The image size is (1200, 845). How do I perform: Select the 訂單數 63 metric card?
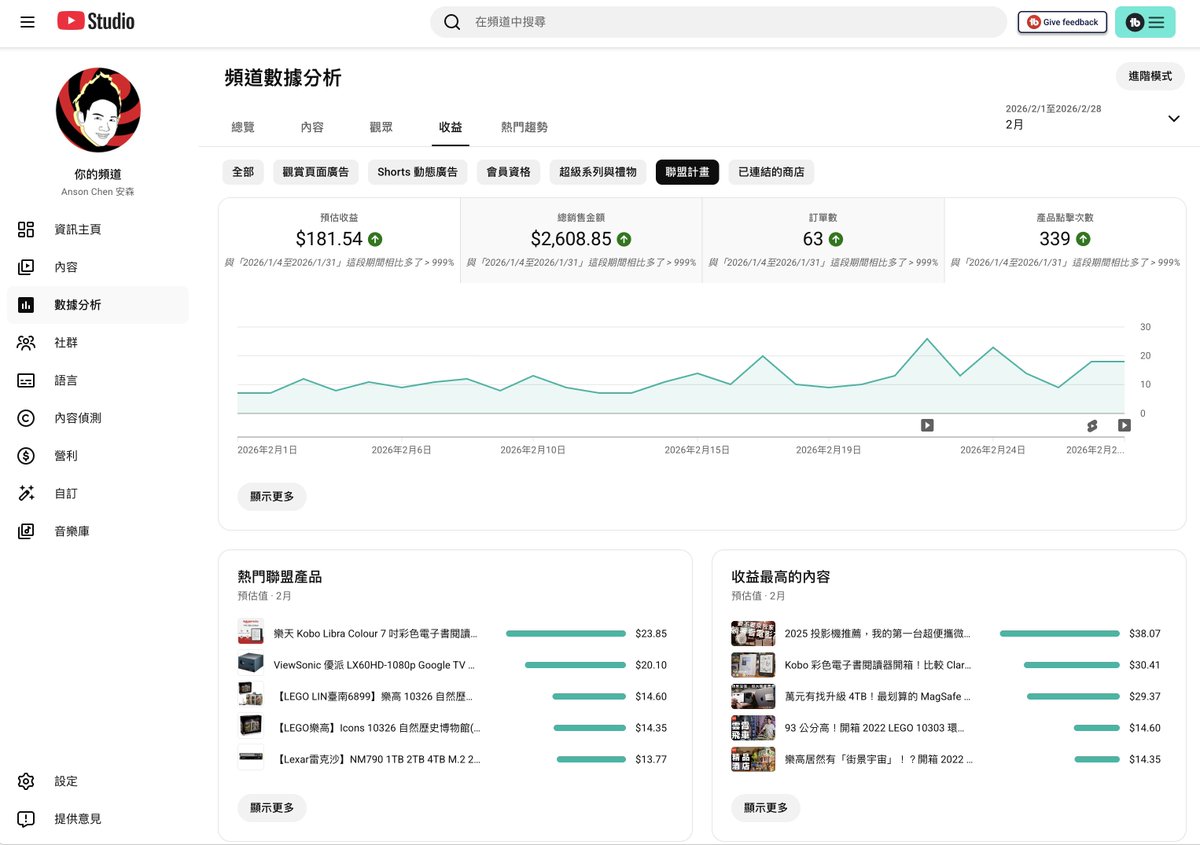[823, 240]
